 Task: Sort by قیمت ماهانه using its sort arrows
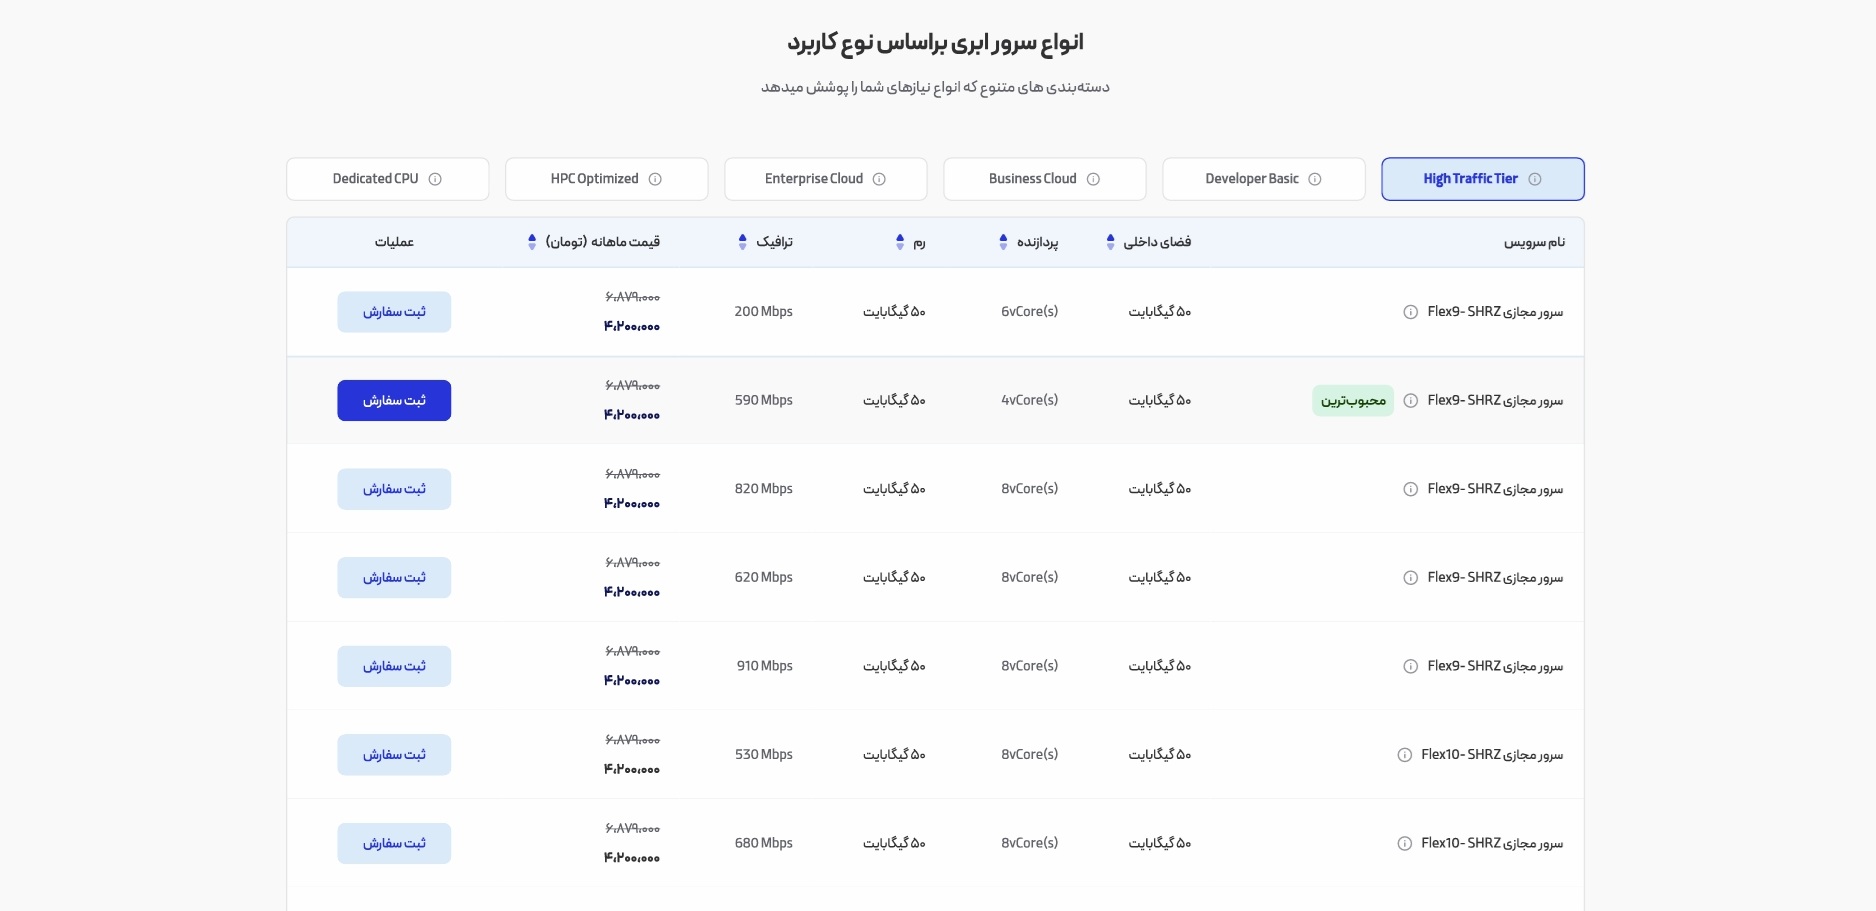[532, 242]
